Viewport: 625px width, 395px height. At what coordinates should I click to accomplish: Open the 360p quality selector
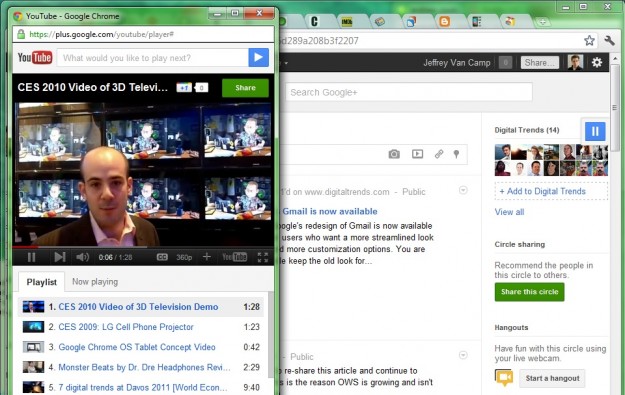click(184, 257)
